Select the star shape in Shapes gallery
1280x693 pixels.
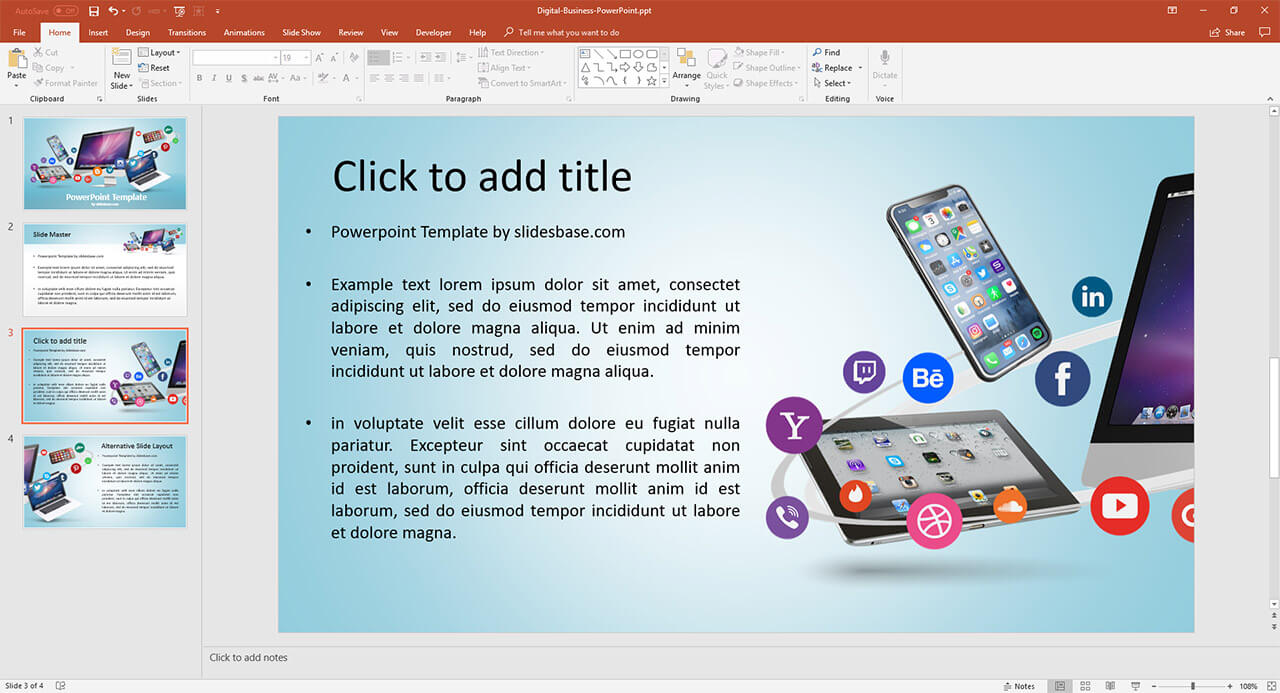pos(651,81)
